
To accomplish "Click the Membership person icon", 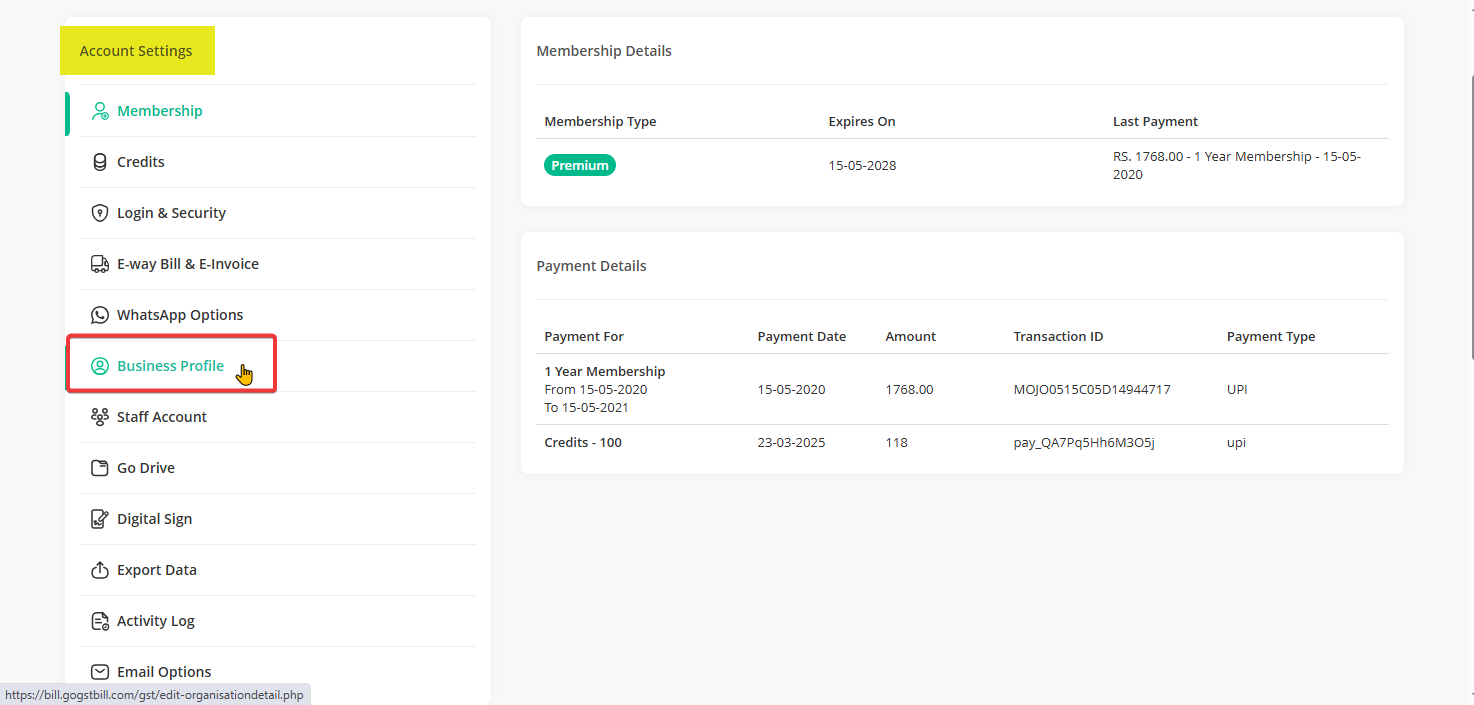I will [100, 111].
